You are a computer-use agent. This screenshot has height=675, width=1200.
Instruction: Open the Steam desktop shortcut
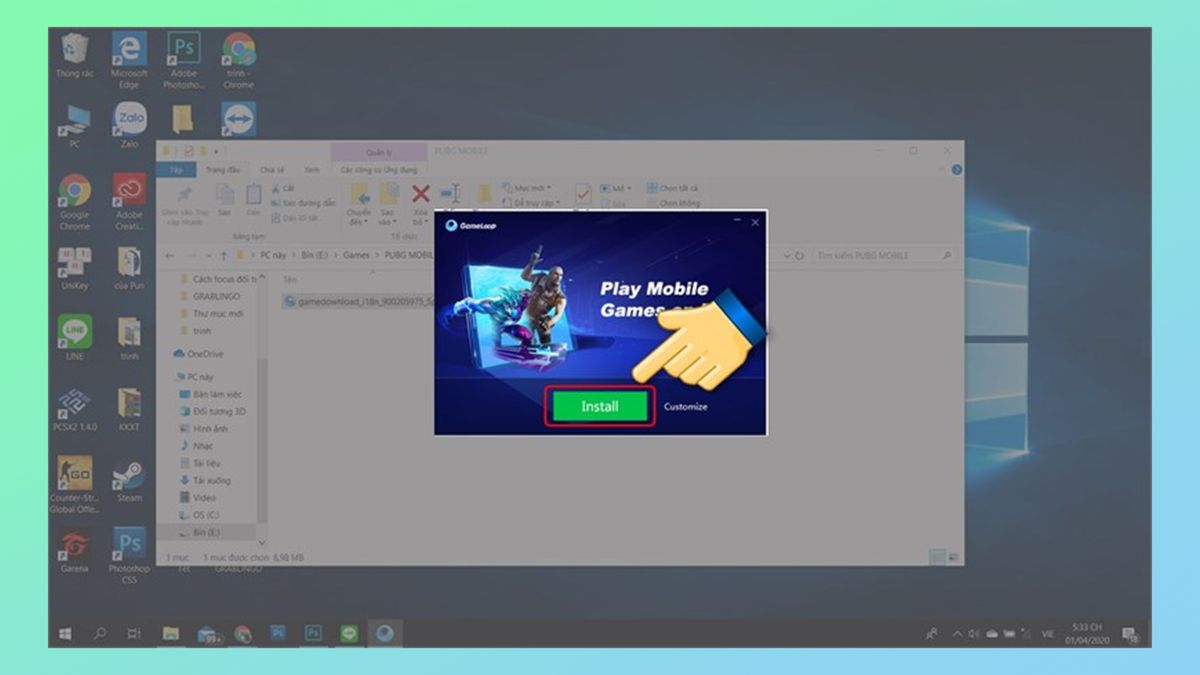(129, 480)
